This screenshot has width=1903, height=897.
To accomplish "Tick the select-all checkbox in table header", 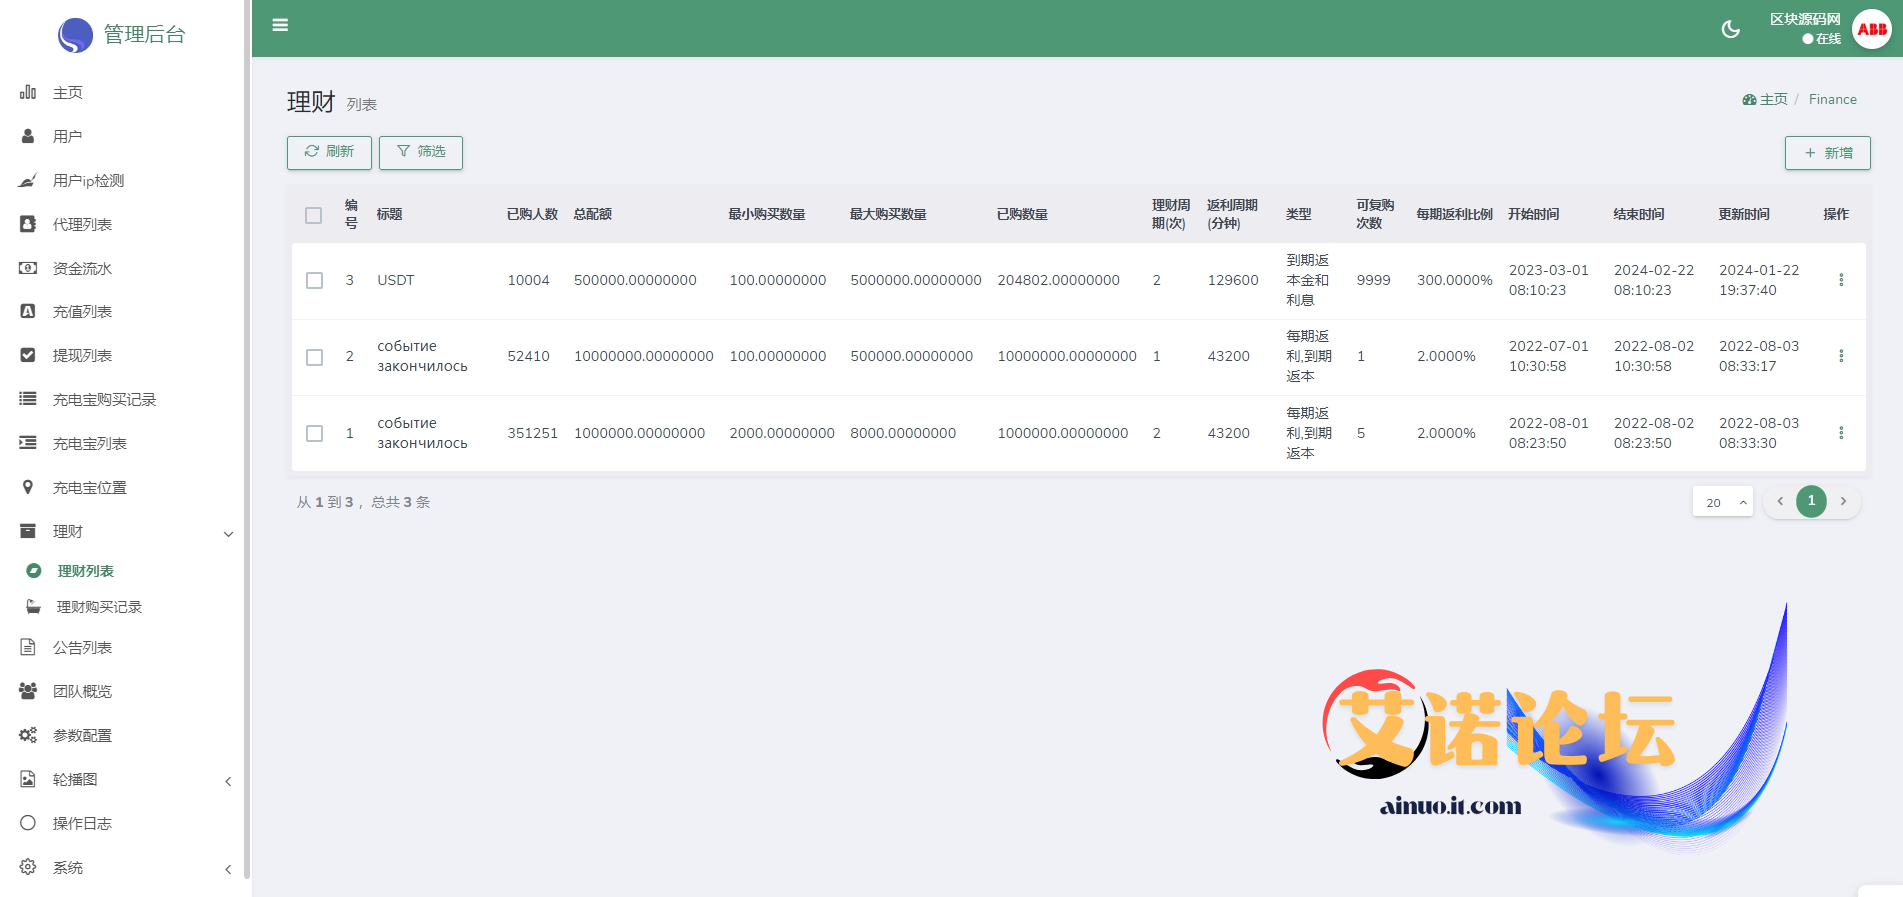I will 314,215.
